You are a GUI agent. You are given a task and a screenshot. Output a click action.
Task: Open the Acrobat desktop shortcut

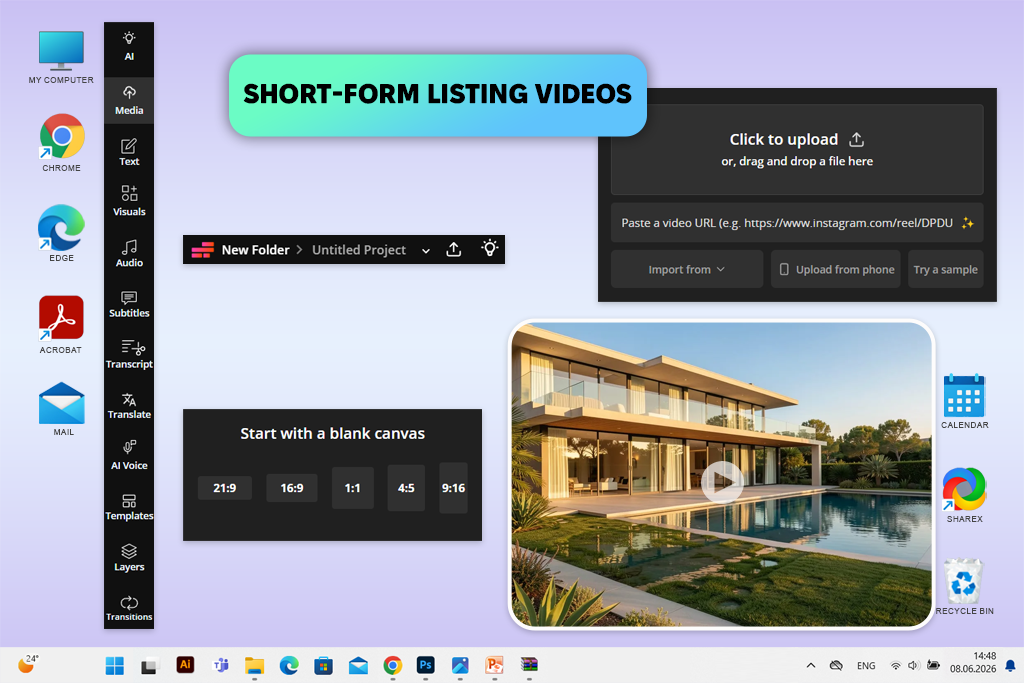pyautogui.click(x=61, y=325)
